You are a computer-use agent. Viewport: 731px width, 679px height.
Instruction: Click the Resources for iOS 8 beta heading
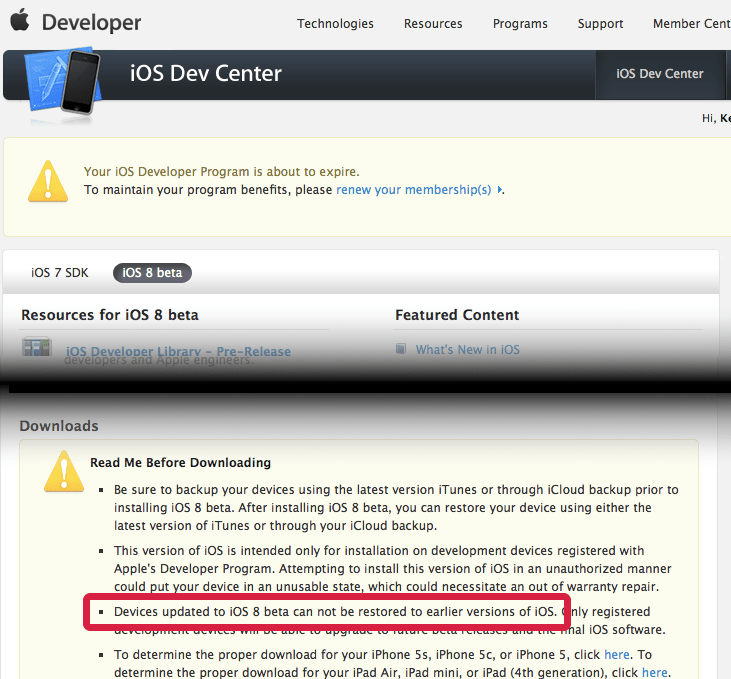(x=110, y=315)
